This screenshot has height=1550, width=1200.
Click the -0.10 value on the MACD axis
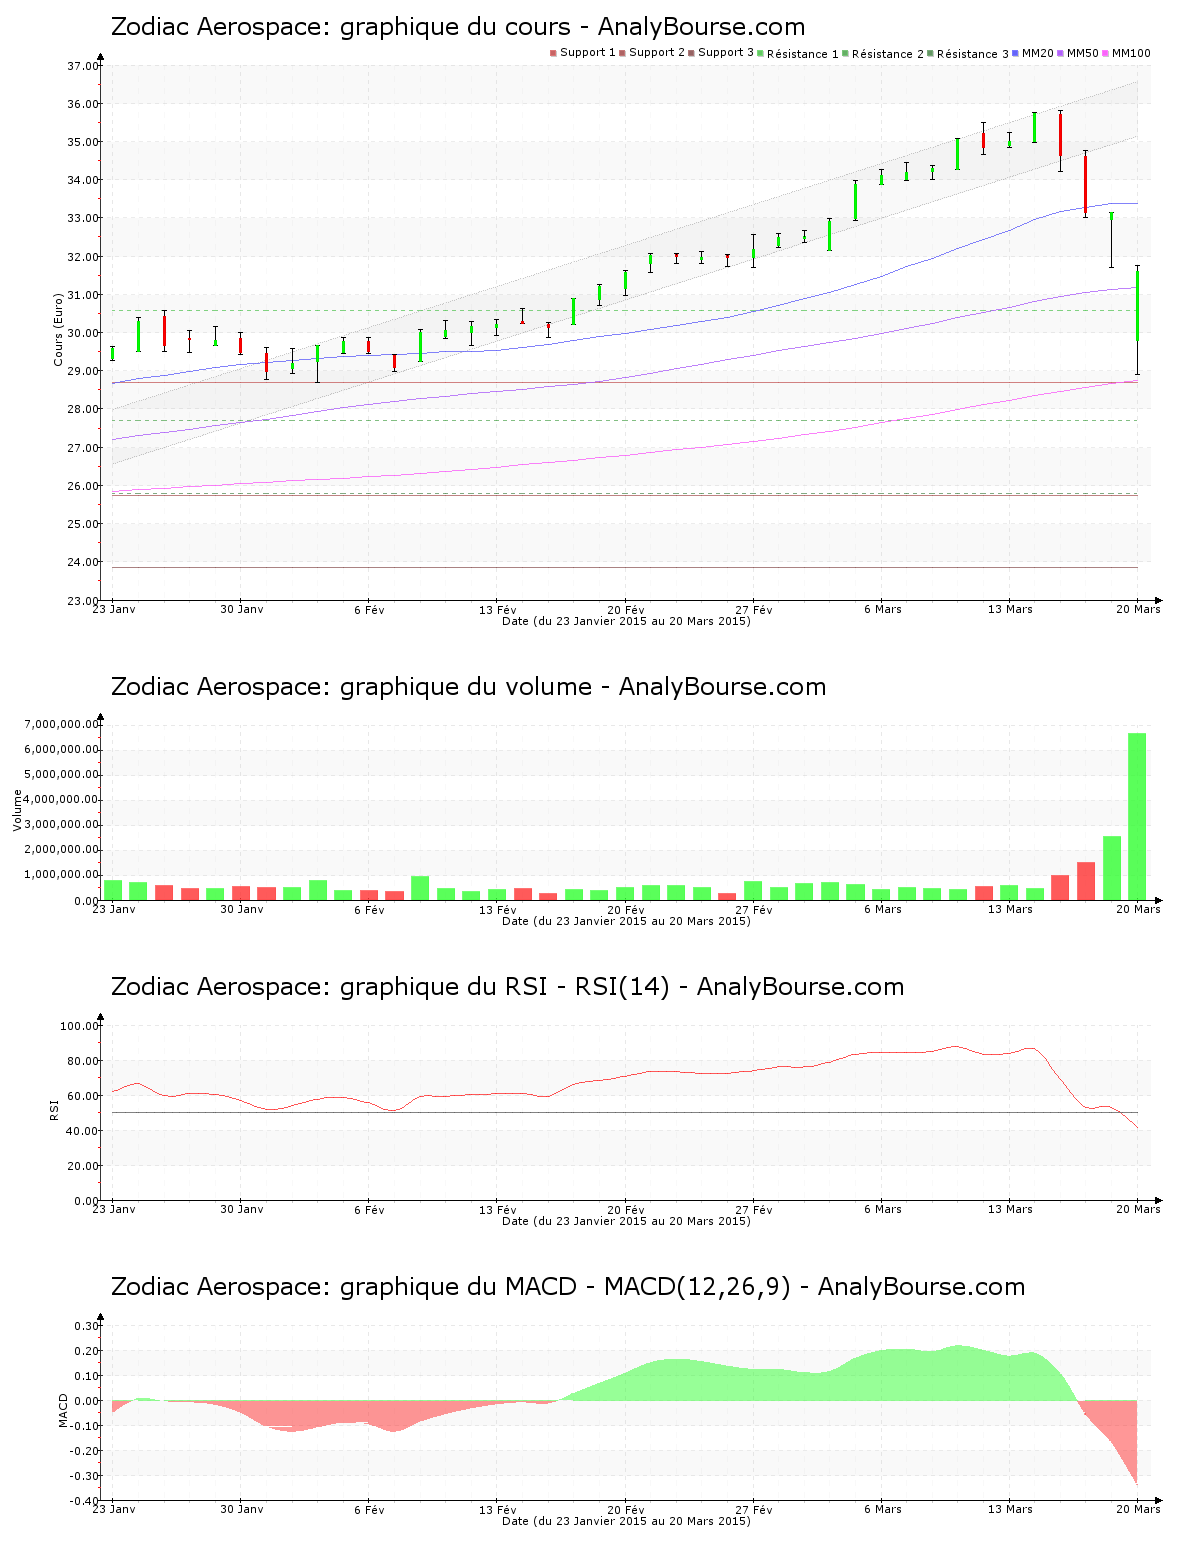coord(84,1426)
